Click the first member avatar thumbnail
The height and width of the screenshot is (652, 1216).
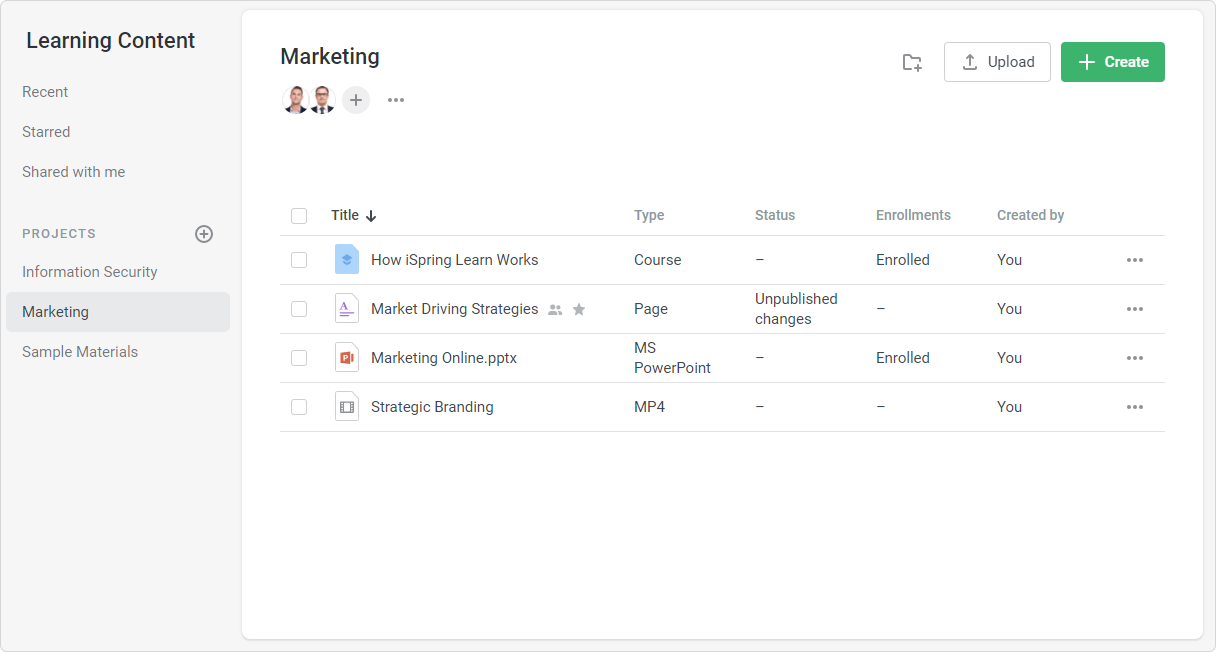point(295,100)
